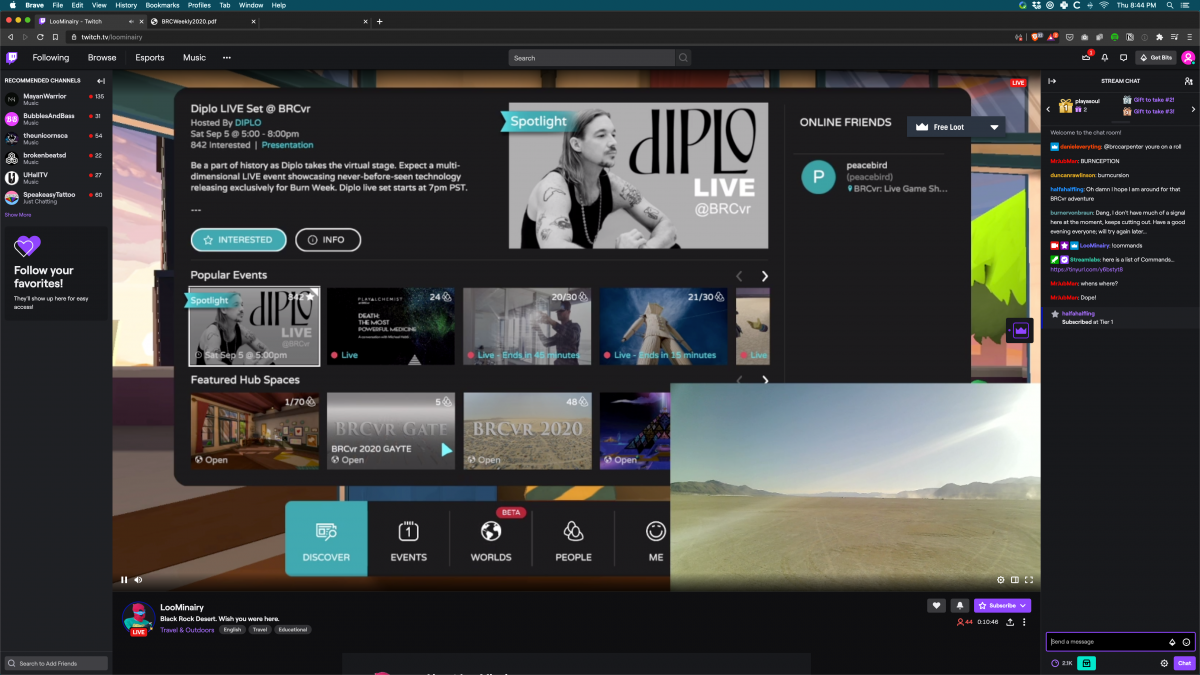Open Profiles menu in menu bar
The image size is (1200, 675).
(x=199, y=5)
